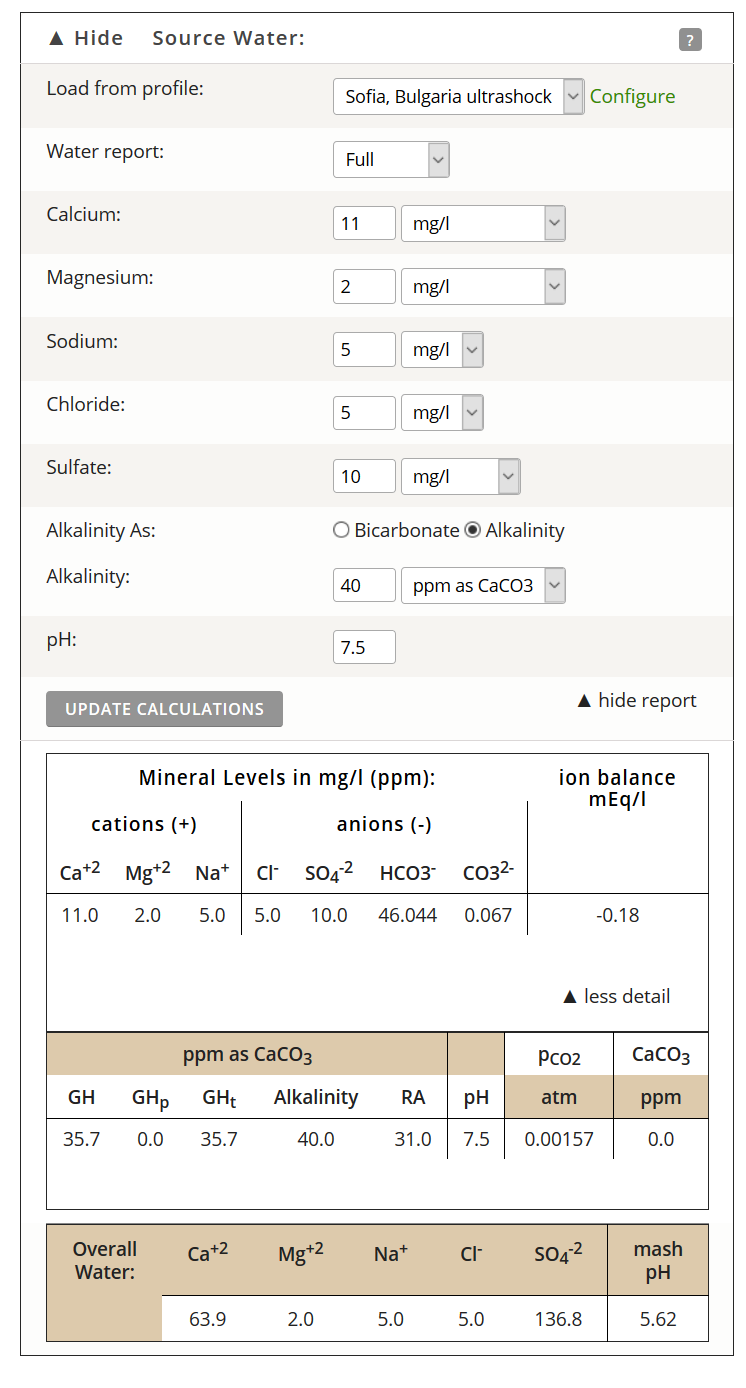
Task: Collapse the Source Water section with Hide
Action: [x=86, y=38]
